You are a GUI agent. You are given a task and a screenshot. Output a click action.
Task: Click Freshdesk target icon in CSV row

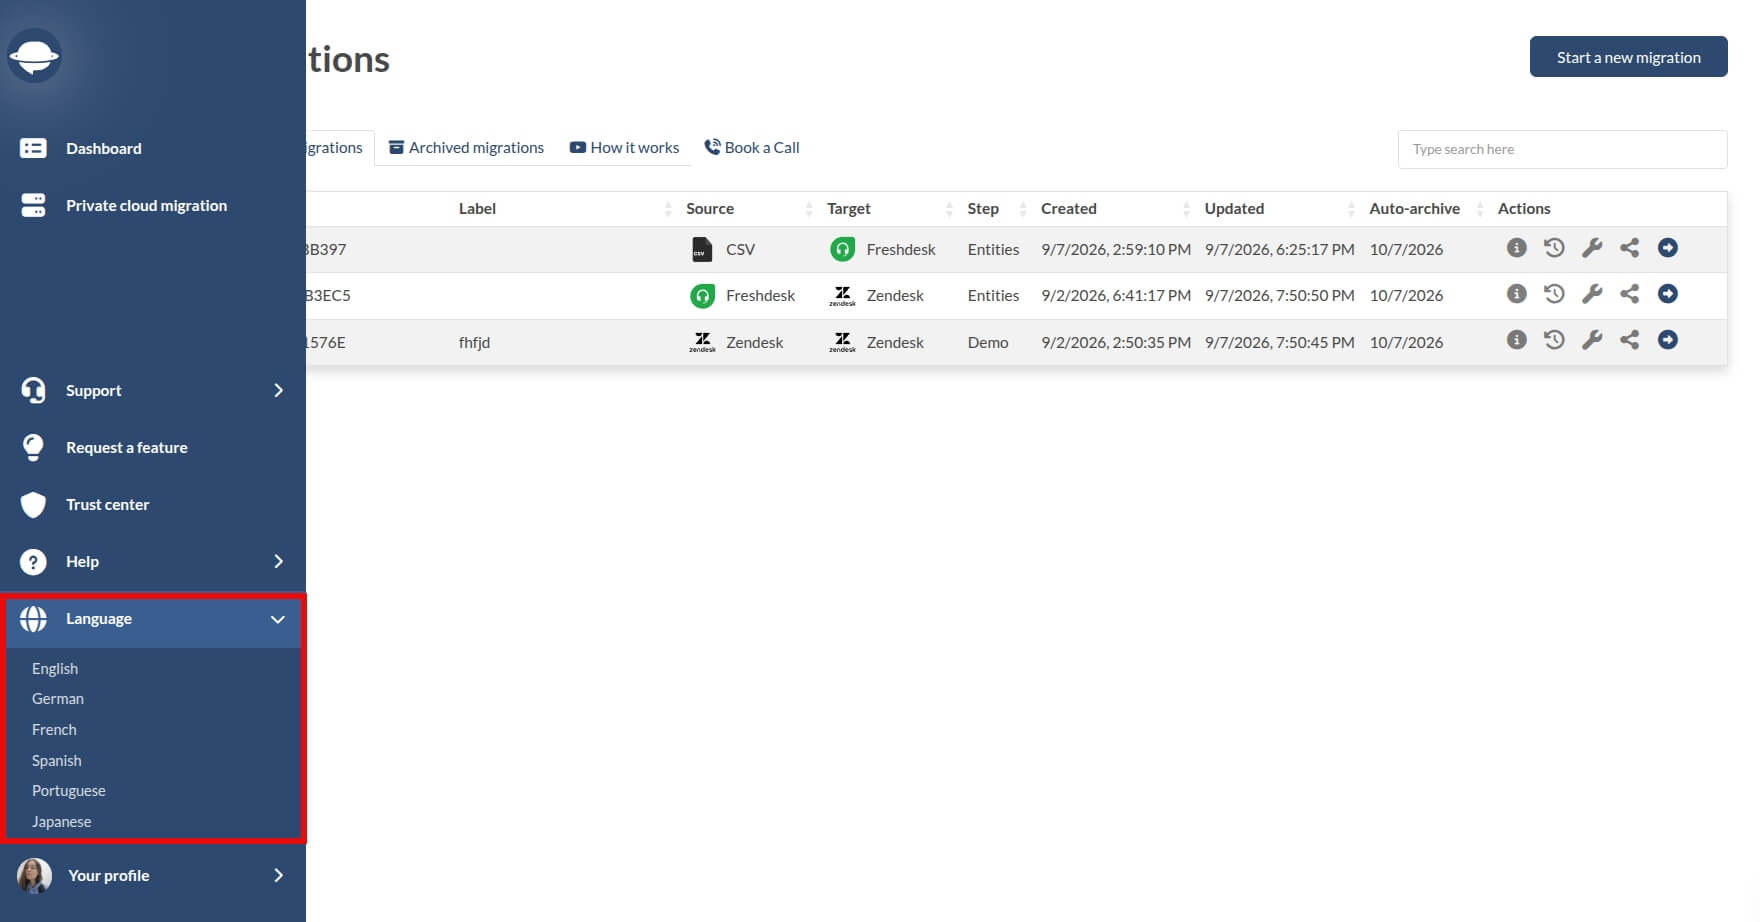click(x=843, y=249)
